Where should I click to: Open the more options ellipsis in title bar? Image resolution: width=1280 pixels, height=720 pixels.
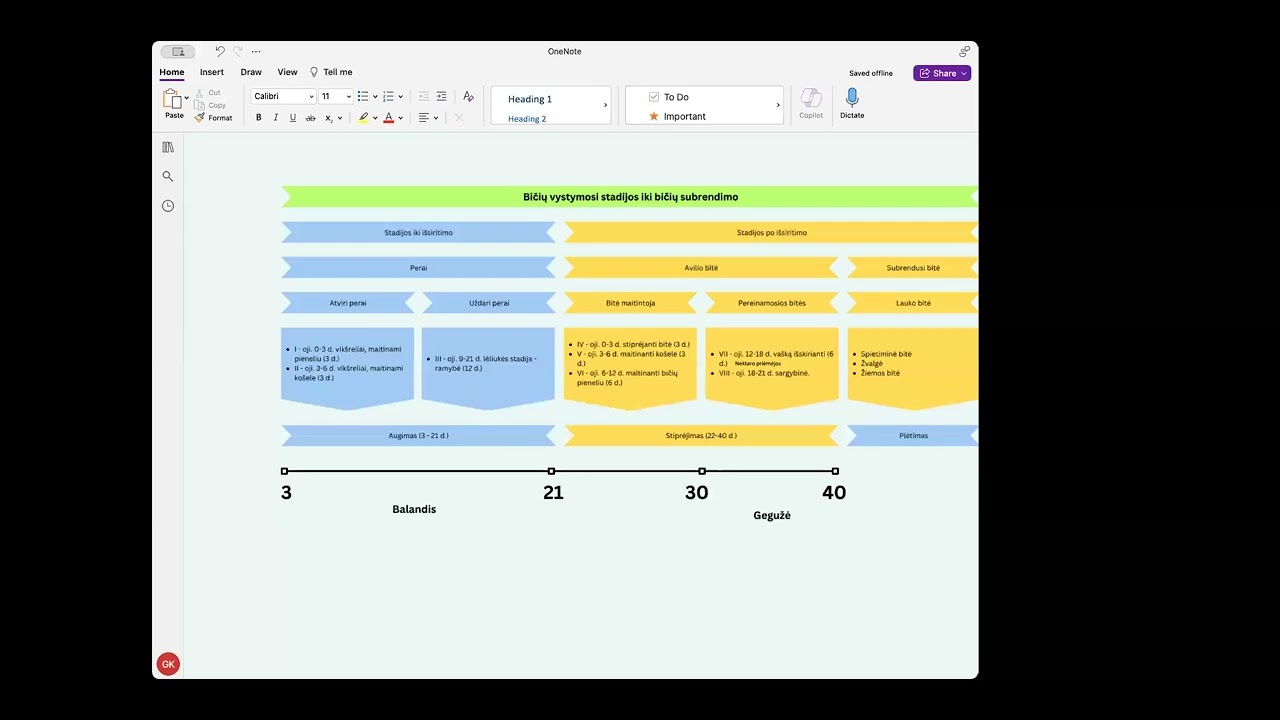coord(256,51)
